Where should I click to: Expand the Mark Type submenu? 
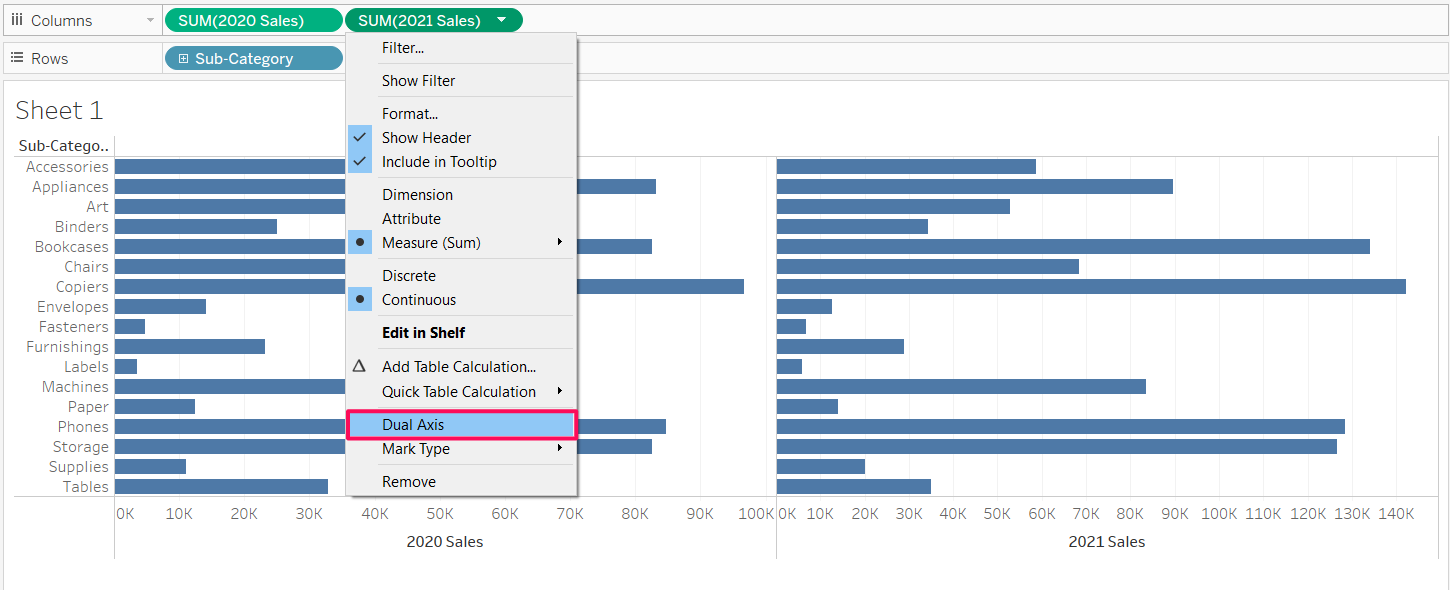pos(560,449)
